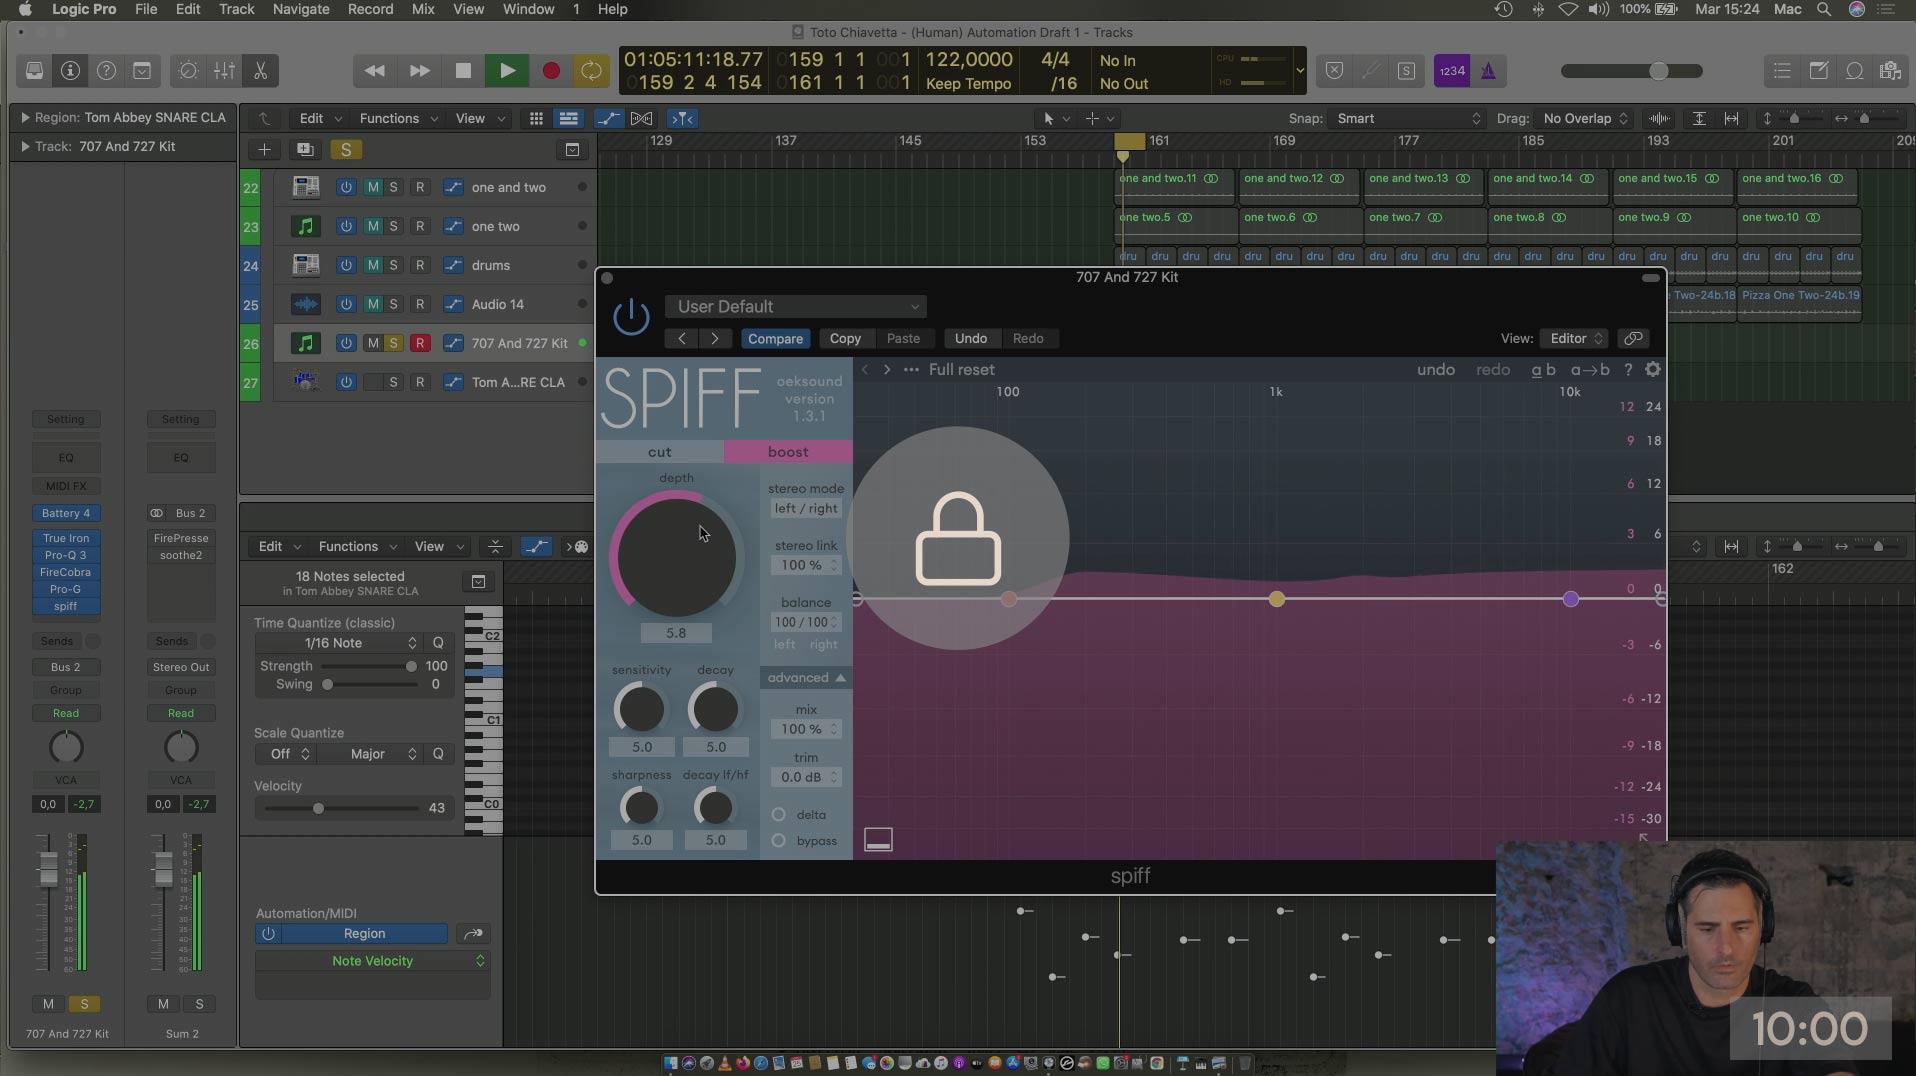Click the Q button next to Time Quantize
1916x1076 pixels.
438,643
